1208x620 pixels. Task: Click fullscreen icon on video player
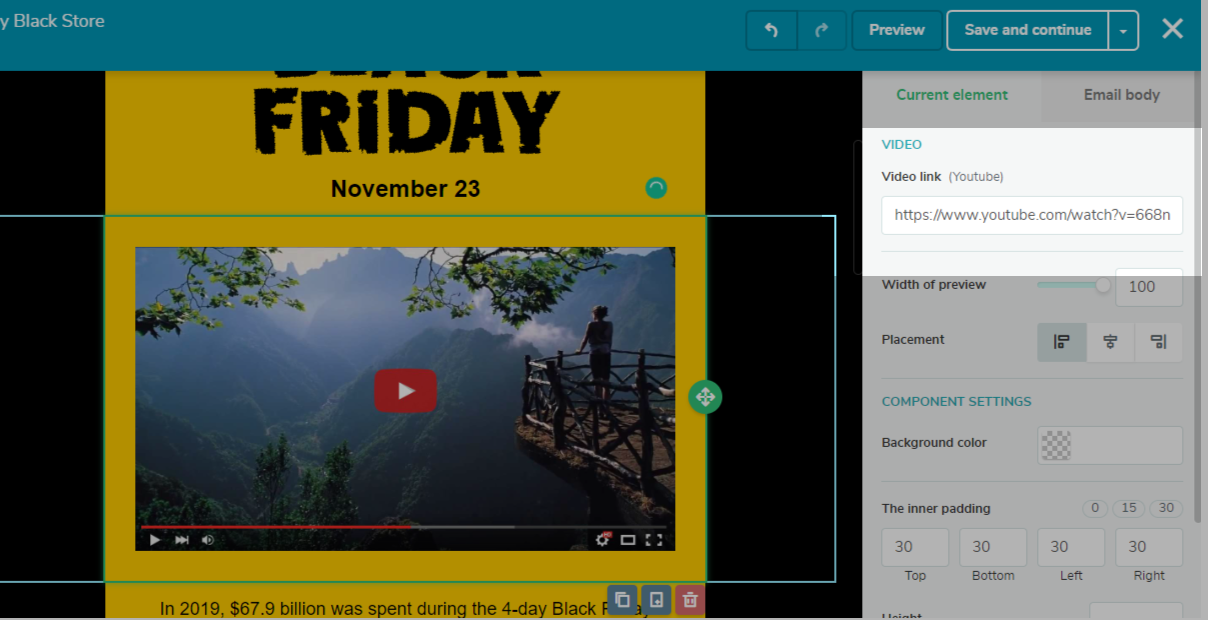point(654,539)
